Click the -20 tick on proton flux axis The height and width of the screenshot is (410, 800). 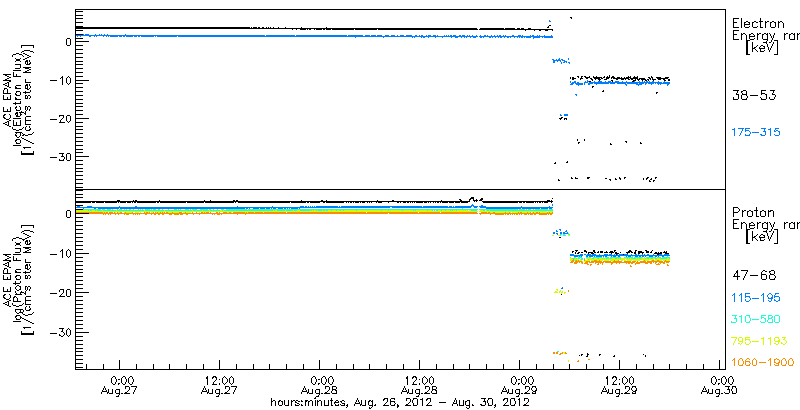(59, 293)
